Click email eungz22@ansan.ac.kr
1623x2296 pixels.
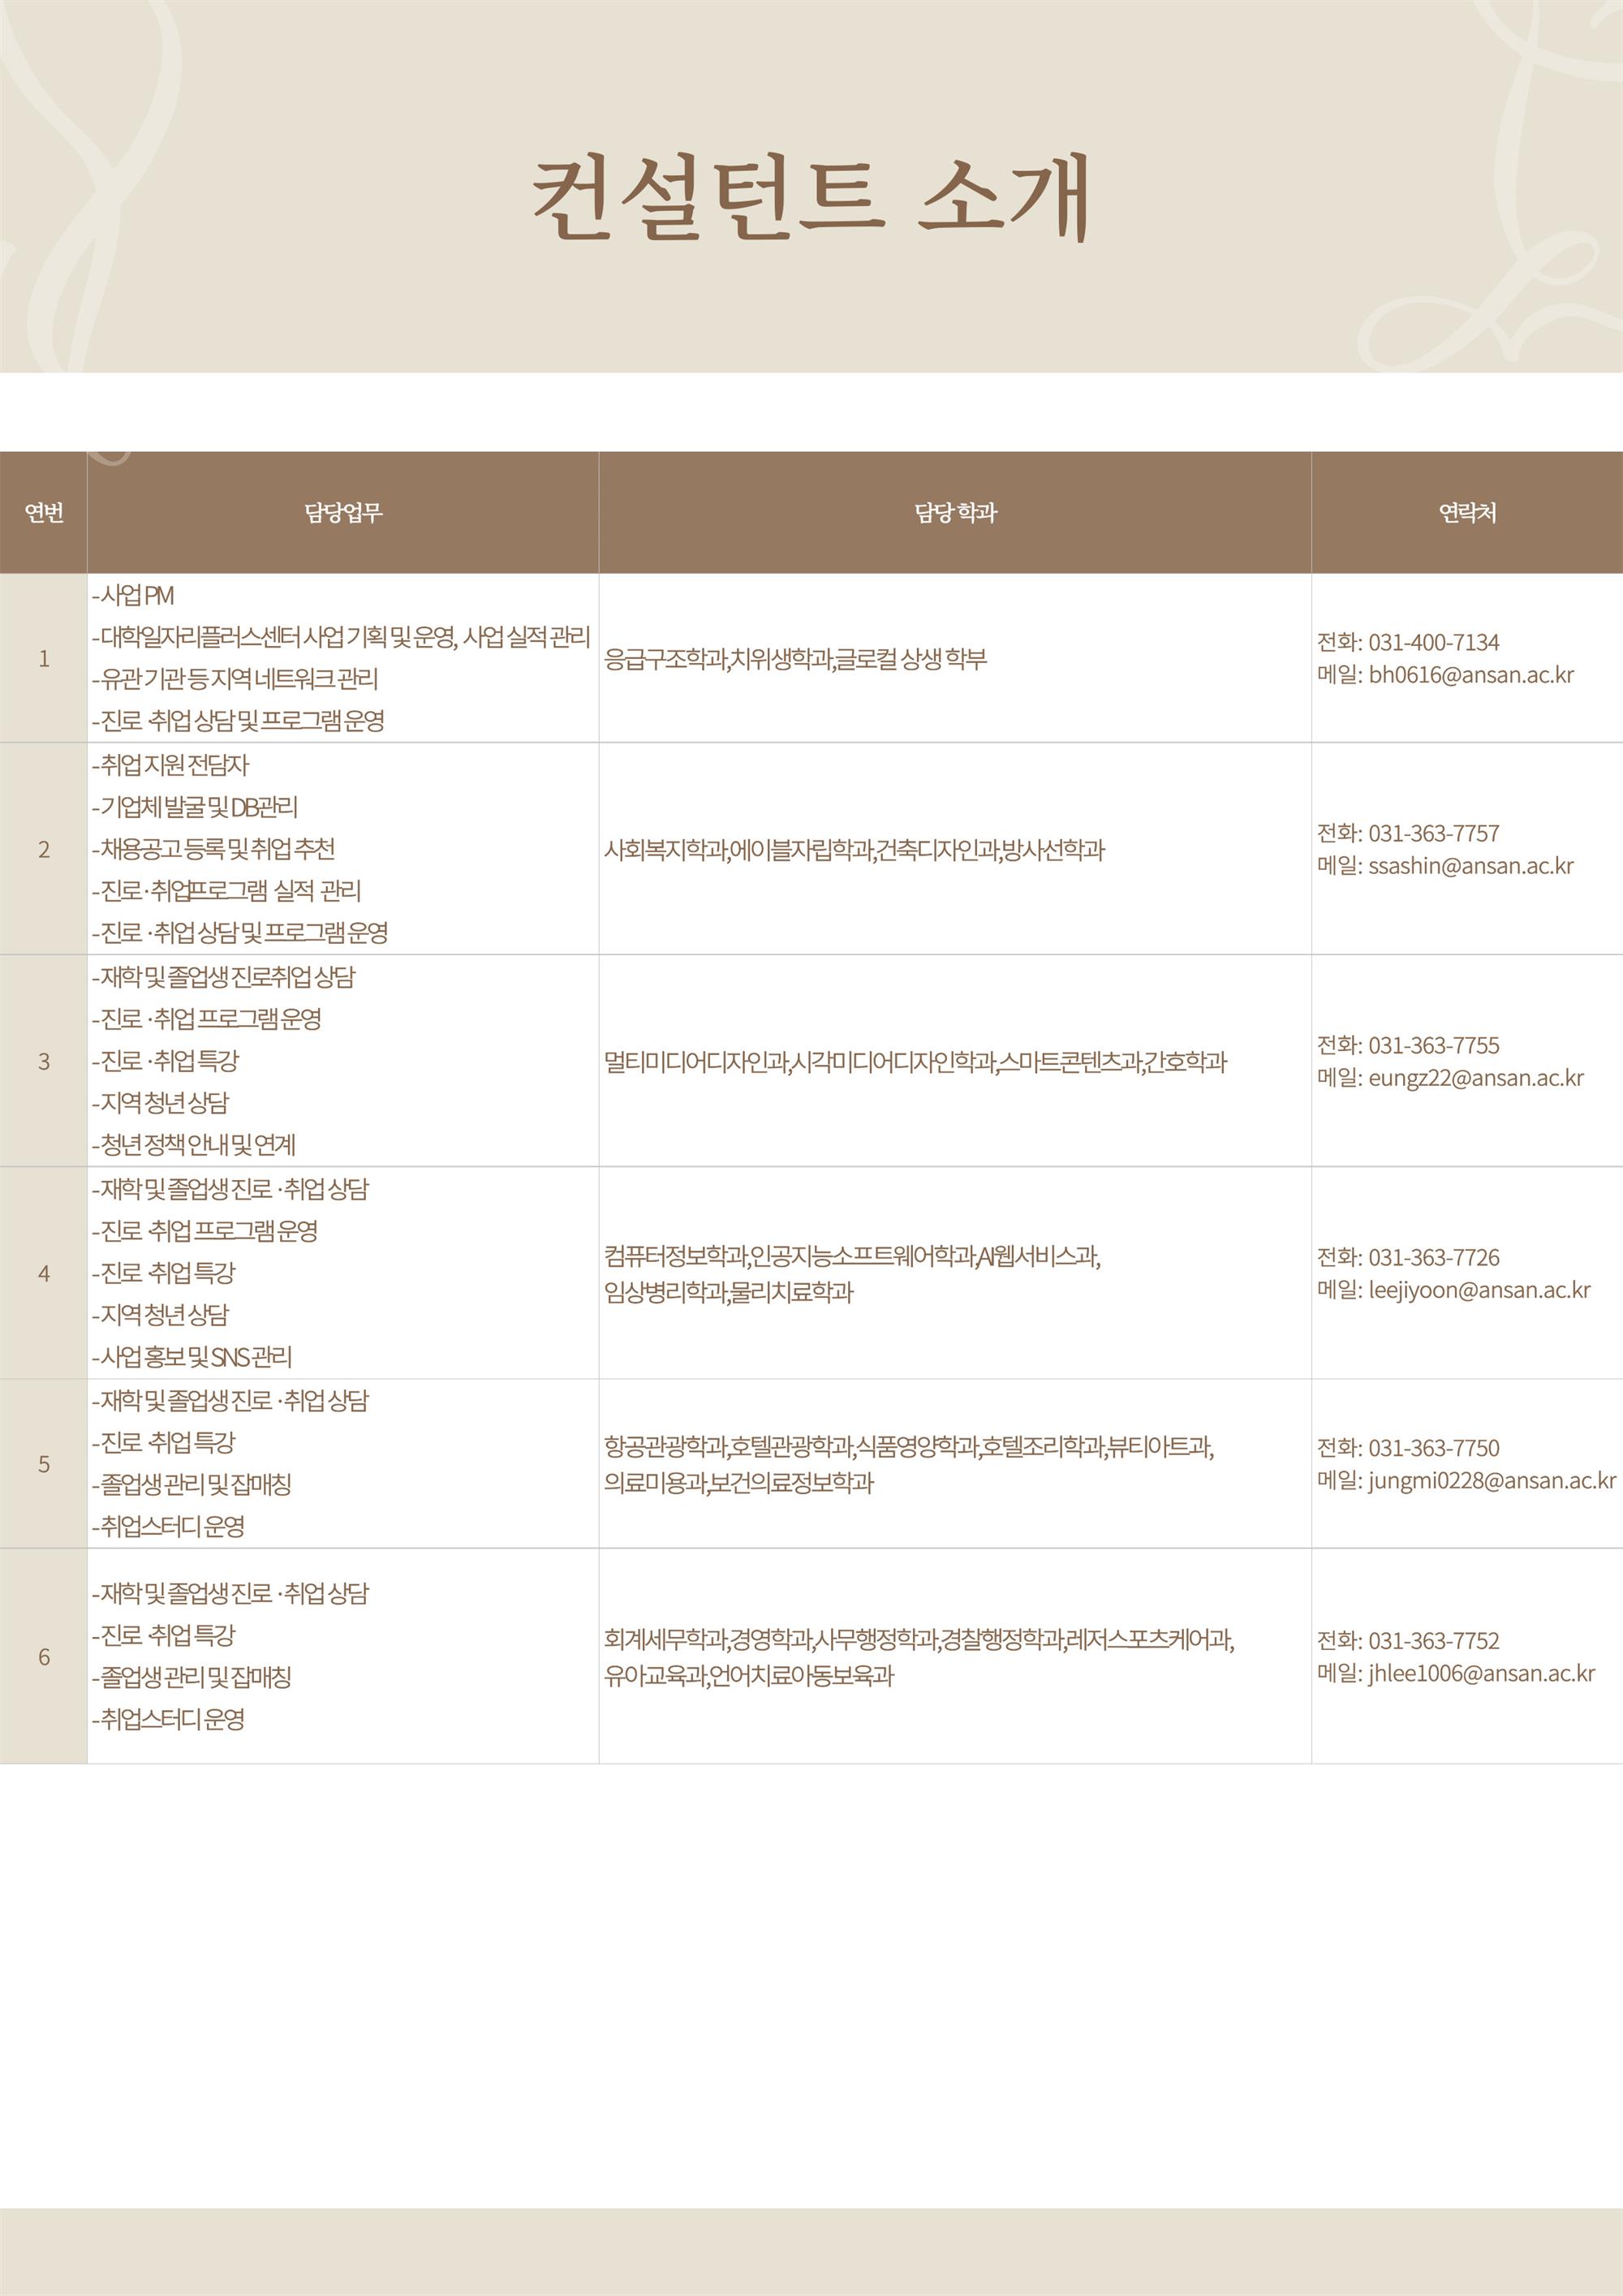tap(1476, 1078)
